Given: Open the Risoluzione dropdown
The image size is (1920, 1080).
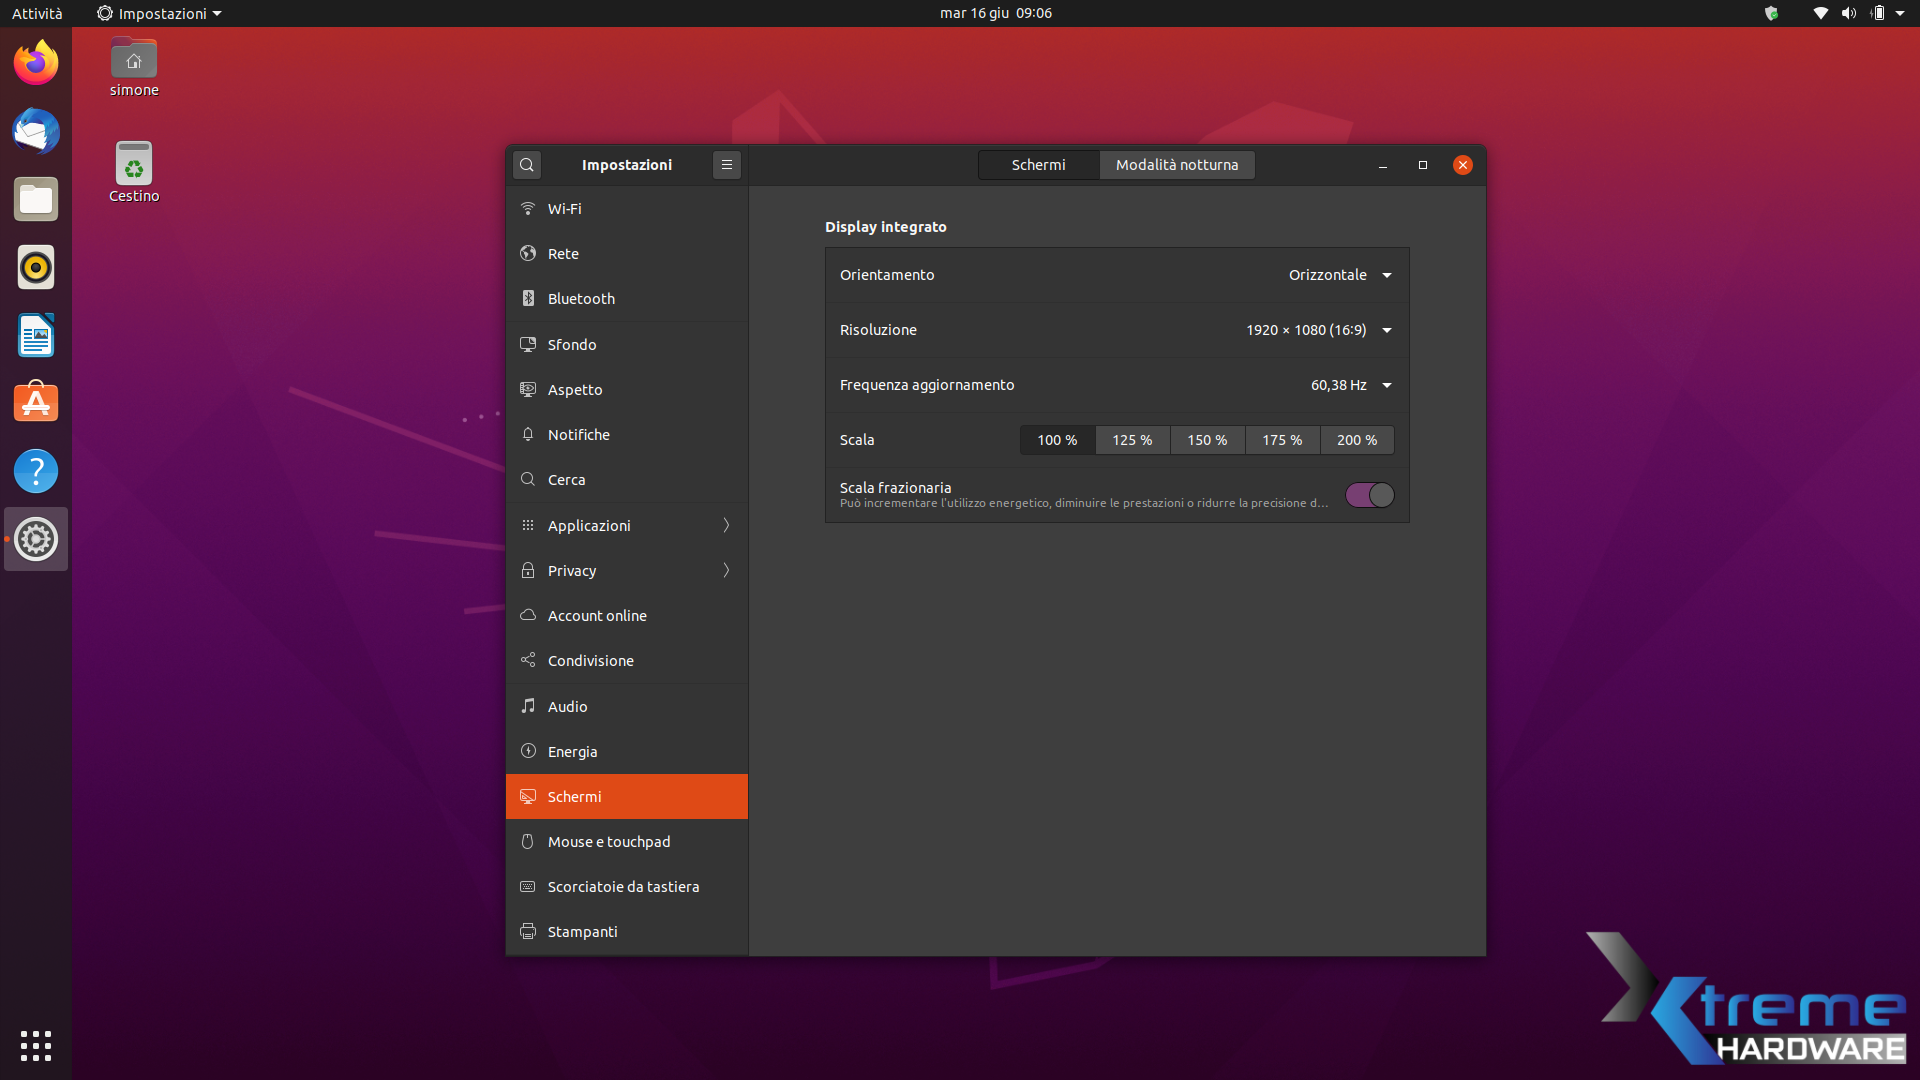Looking at the screenshot, I should tap(1318, 330).
